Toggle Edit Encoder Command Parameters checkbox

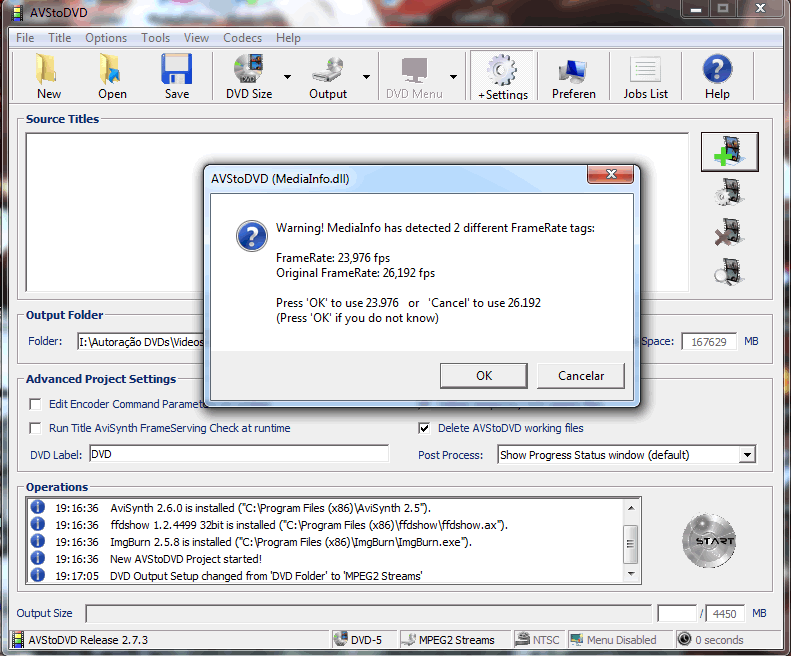click(35, 404)
